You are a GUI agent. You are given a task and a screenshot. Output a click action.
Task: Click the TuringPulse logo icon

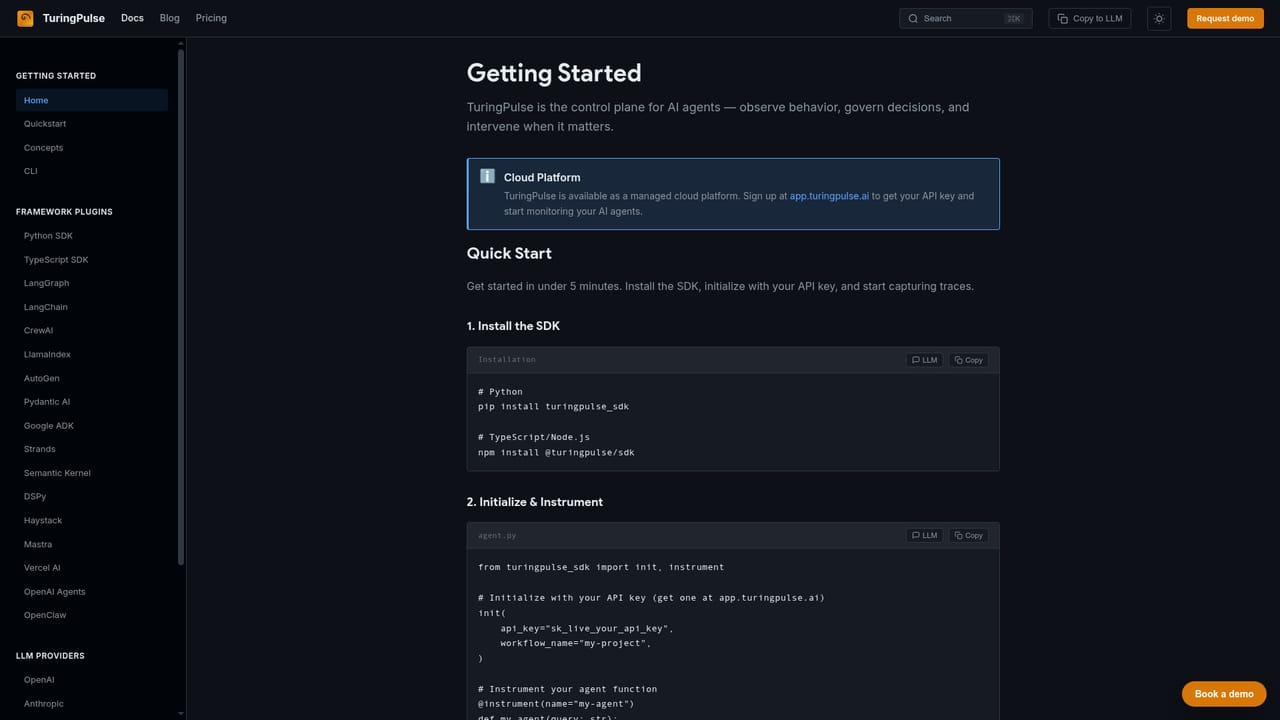[x=25, y=18]
